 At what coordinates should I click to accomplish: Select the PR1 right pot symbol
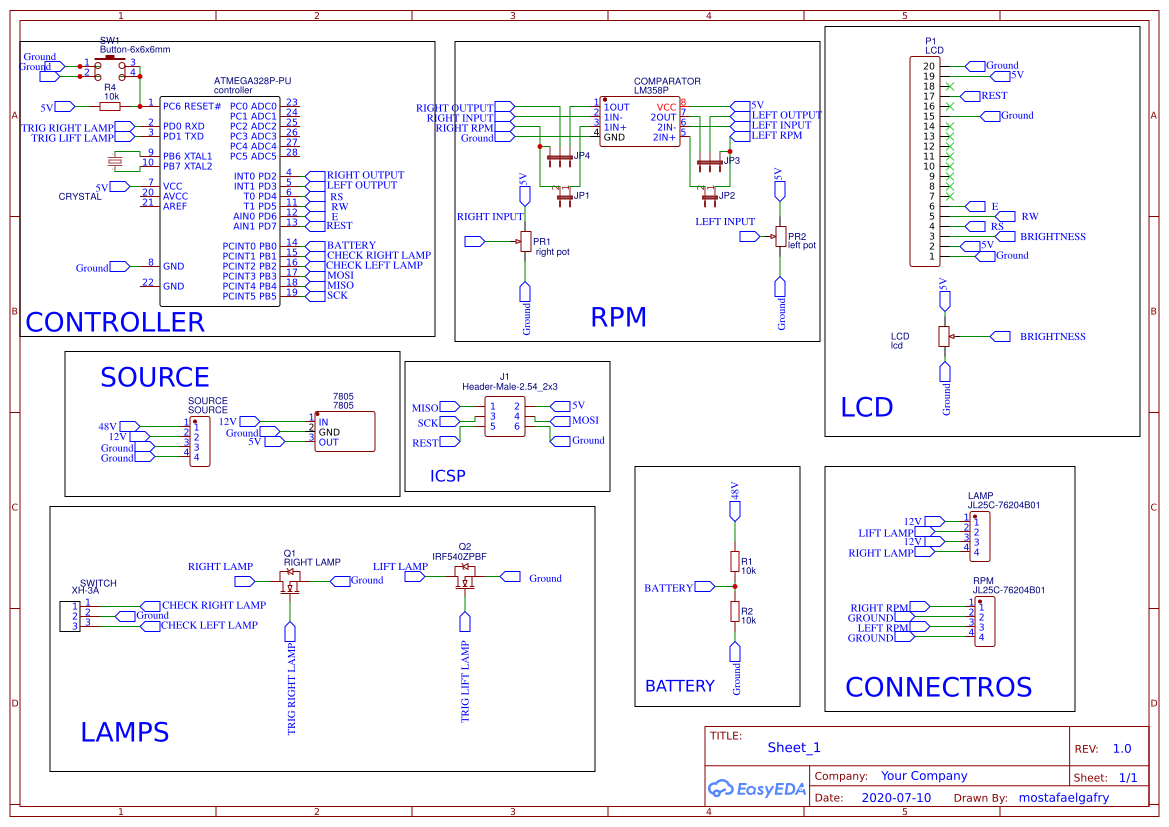(528, 240)
